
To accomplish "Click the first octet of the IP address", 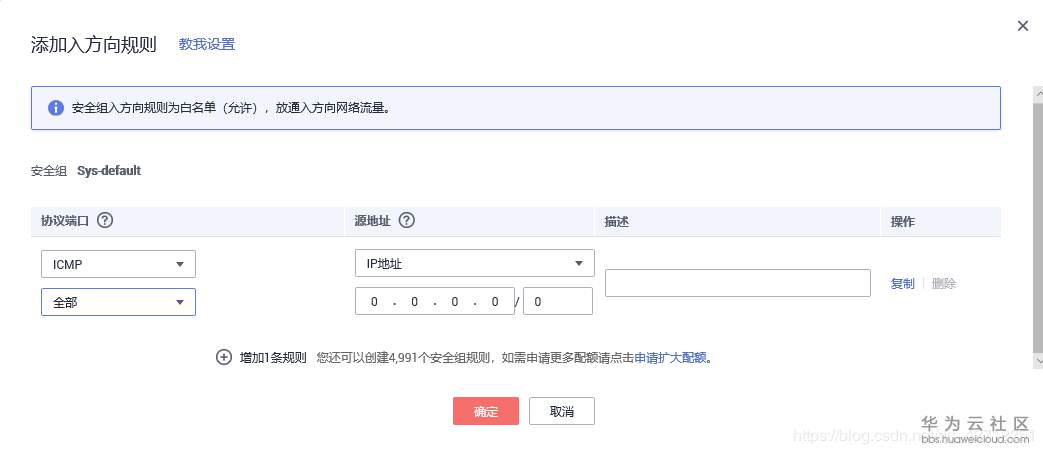I will [x=375, y=302].
